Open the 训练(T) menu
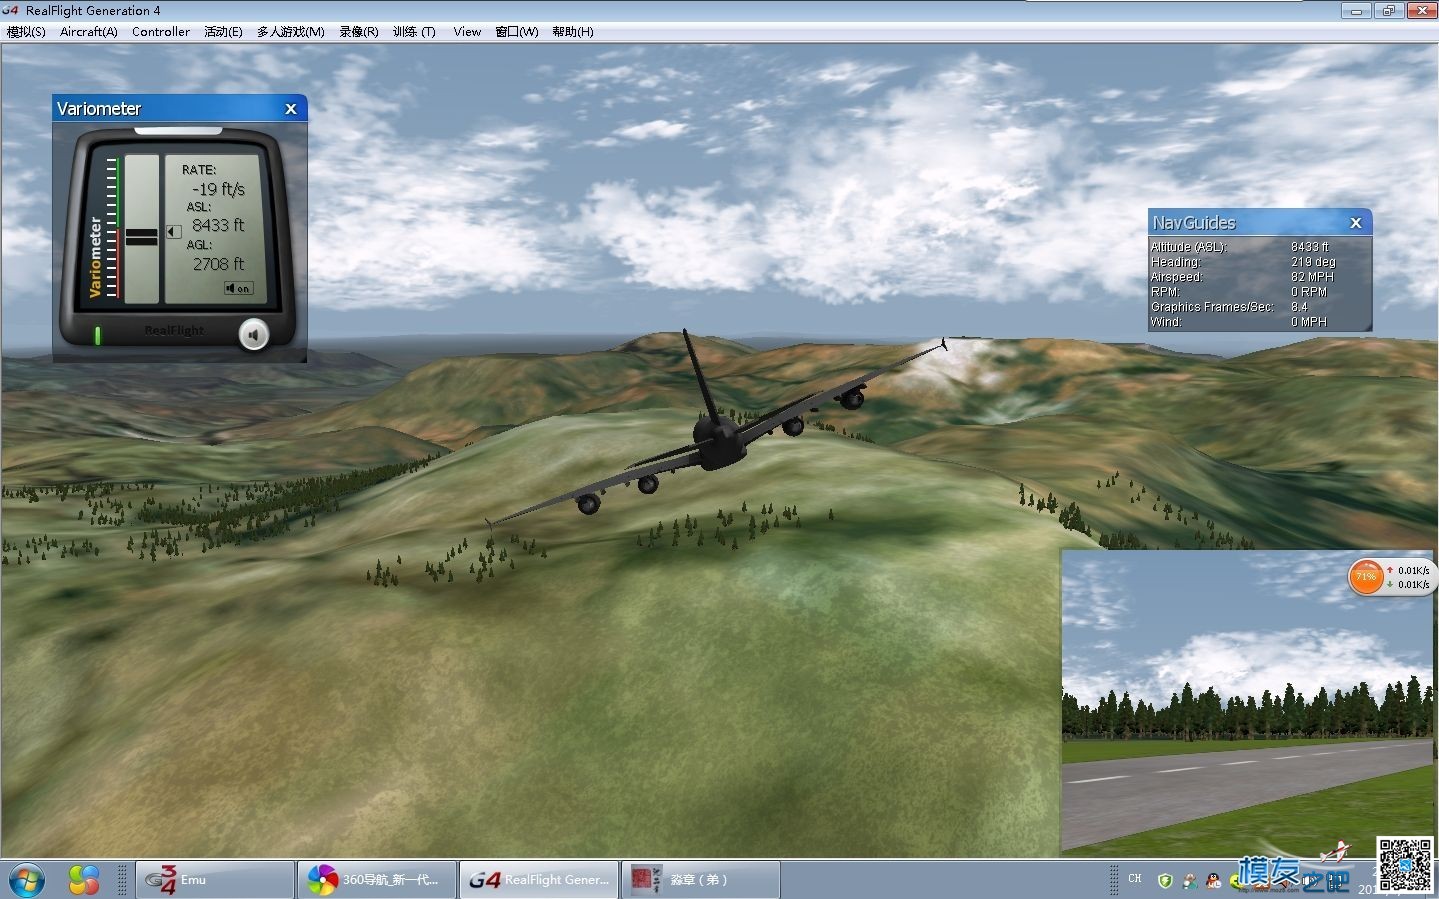Screen dimensions: 1439x899 [414, 32]
